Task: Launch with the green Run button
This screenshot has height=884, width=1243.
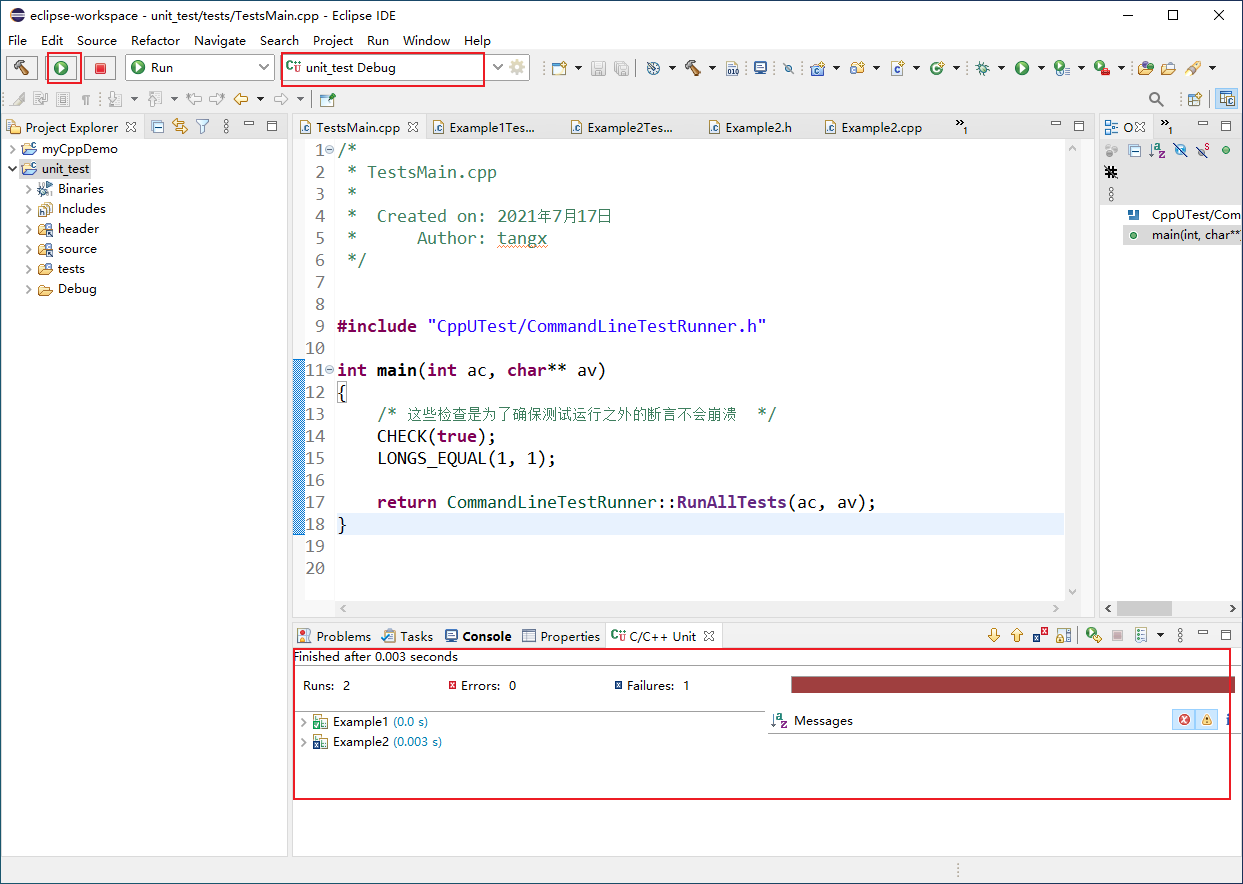Action: tap(62, 68)
